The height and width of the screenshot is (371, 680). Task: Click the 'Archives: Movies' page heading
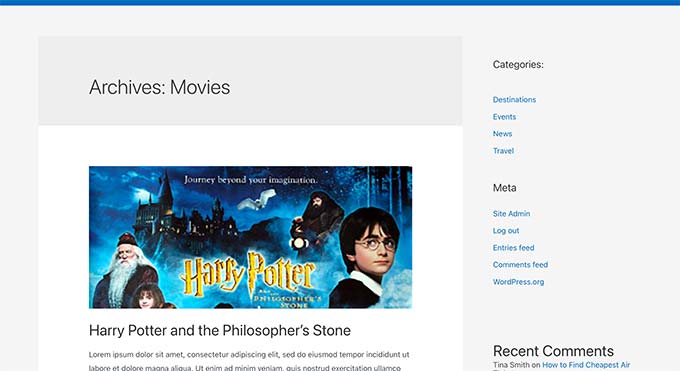click(x=159, y=87)
